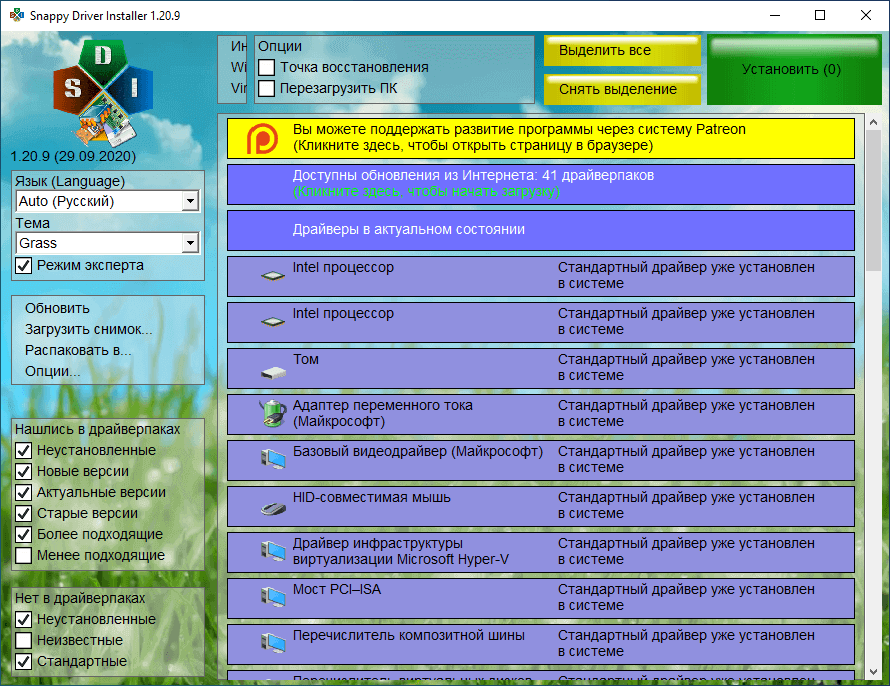This screenshot has height=686, width=890.
Task: Click the second Intel процессор chip icon
Action: click(273, 322)
